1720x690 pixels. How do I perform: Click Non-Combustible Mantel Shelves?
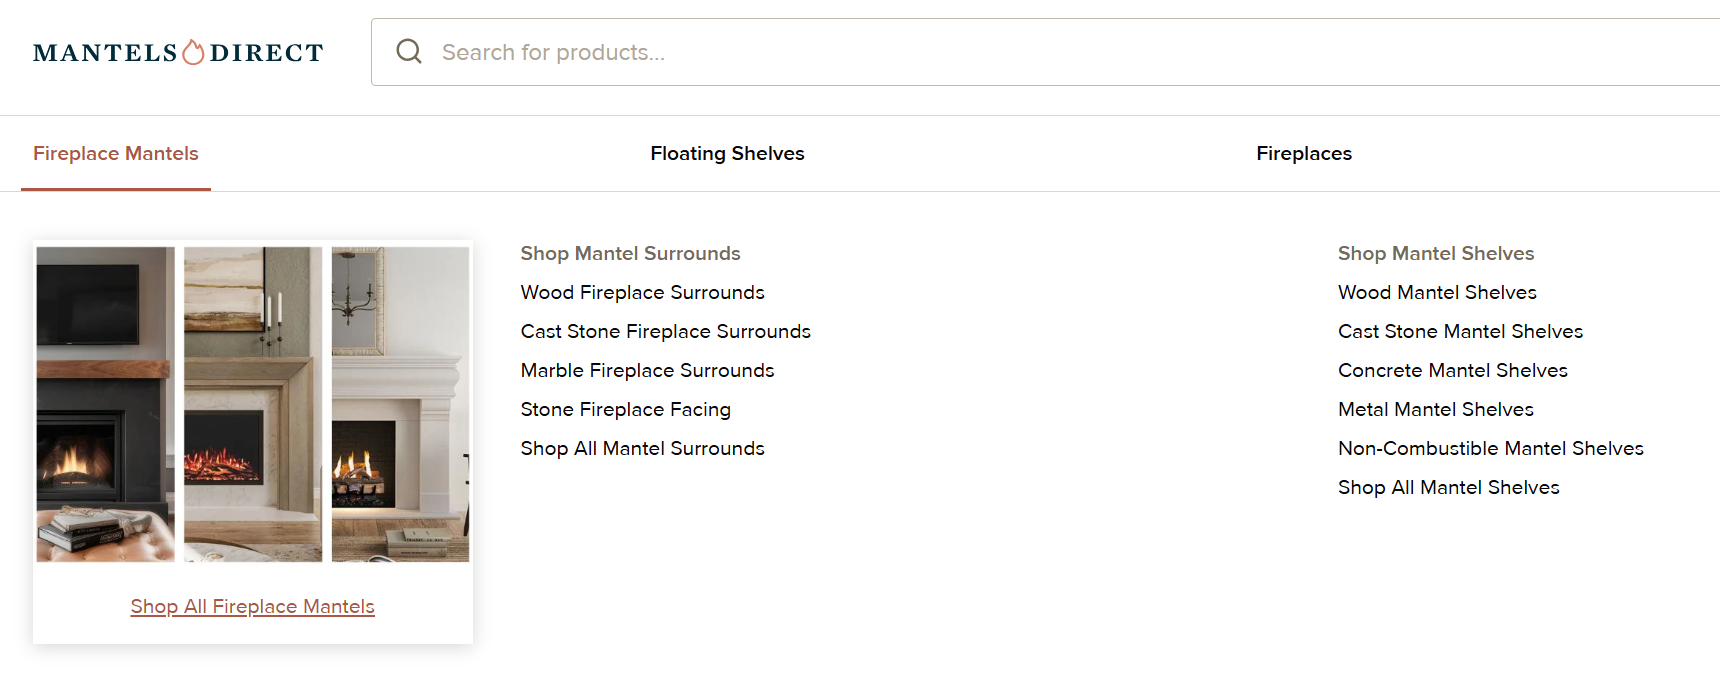1490,449
